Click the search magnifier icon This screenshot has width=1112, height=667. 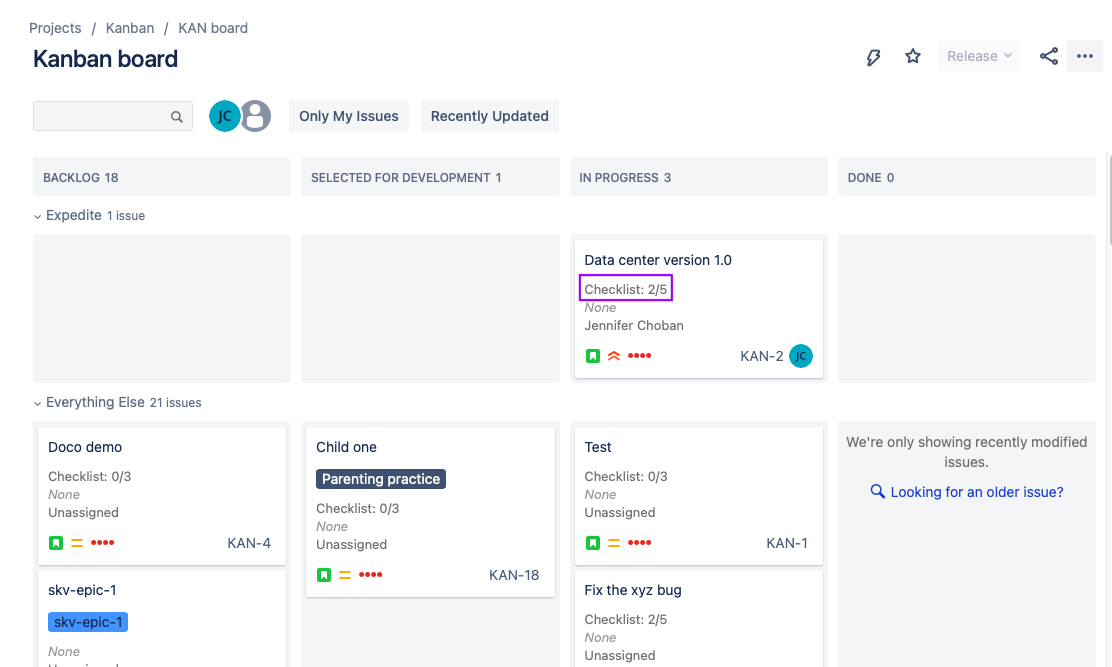point(177,117)
